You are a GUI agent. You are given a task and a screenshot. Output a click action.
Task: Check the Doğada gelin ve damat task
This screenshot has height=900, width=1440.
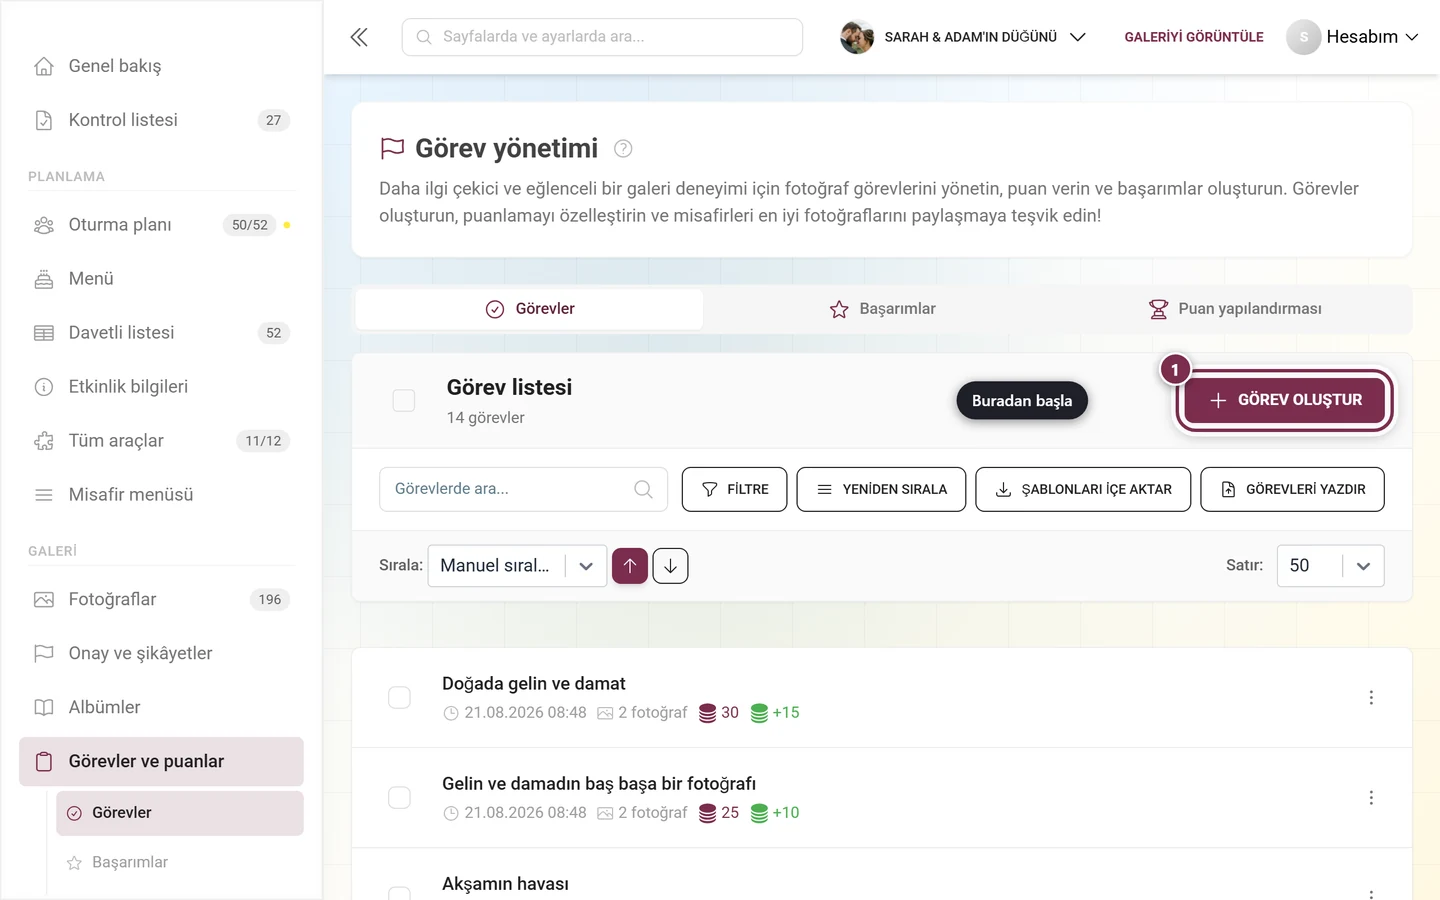click(399, 698)
